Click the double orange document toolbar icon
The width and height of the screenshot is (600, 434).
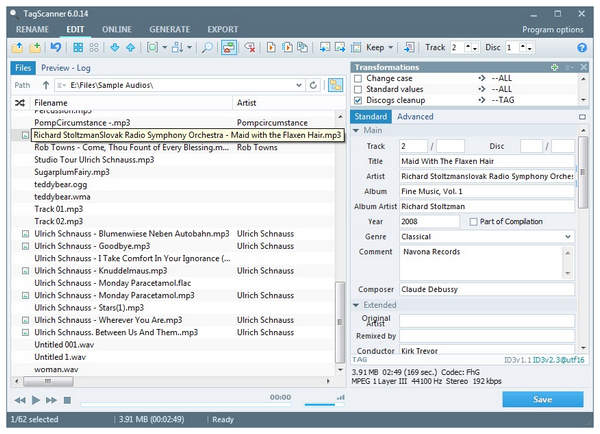tap(287, 47)
